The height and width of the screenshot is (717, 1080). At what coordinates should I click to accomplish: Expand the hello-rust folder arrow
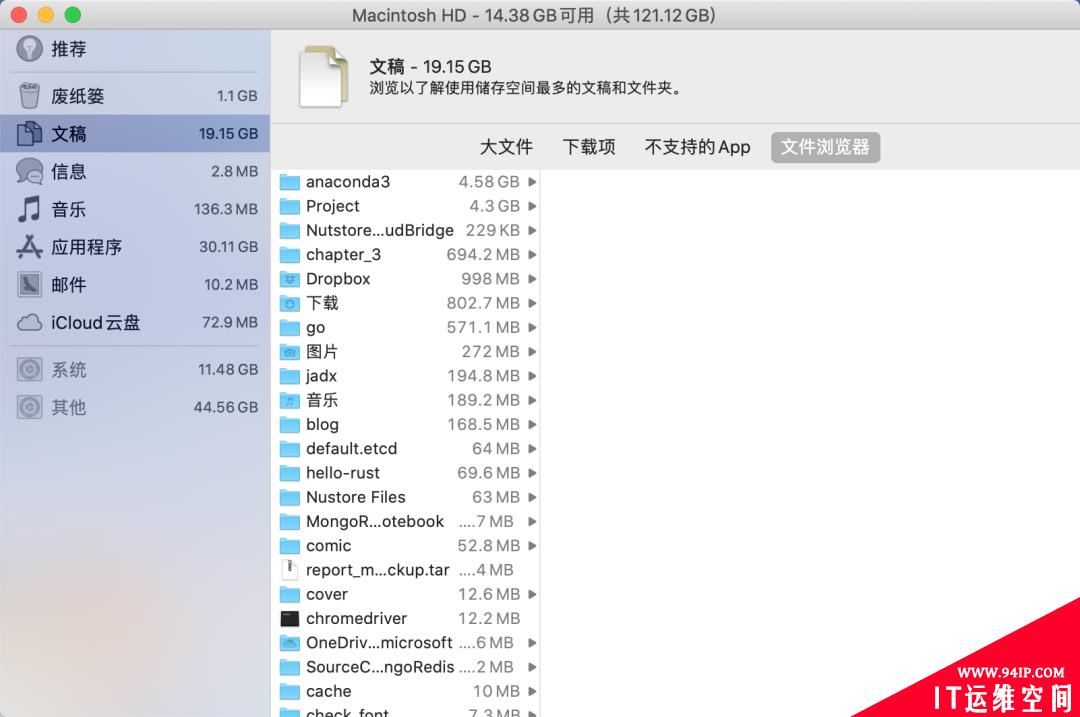(532, 473)
